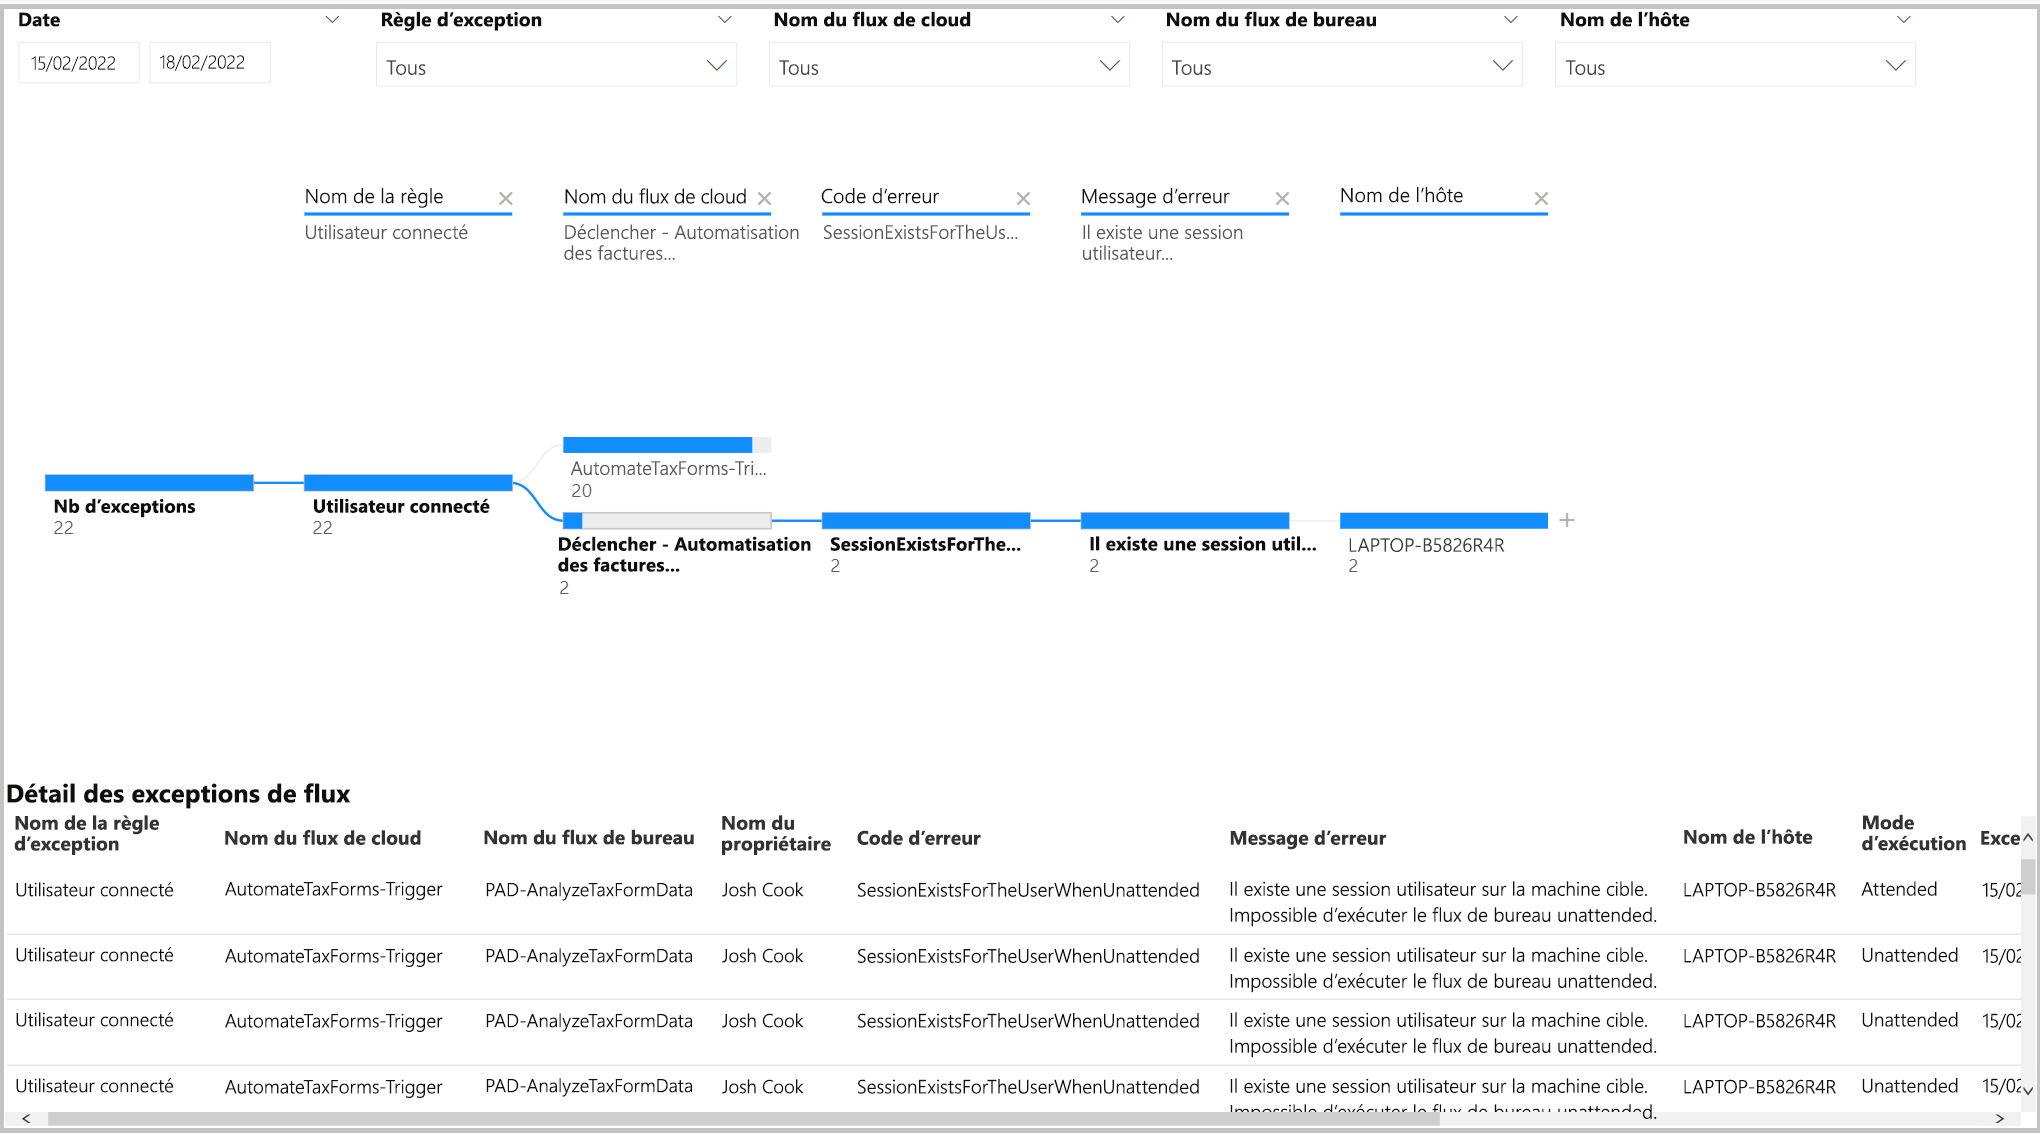Screen dimensions: 2040x1134
Task: Remove the Nom de la règle level
Action: point(506,199)
